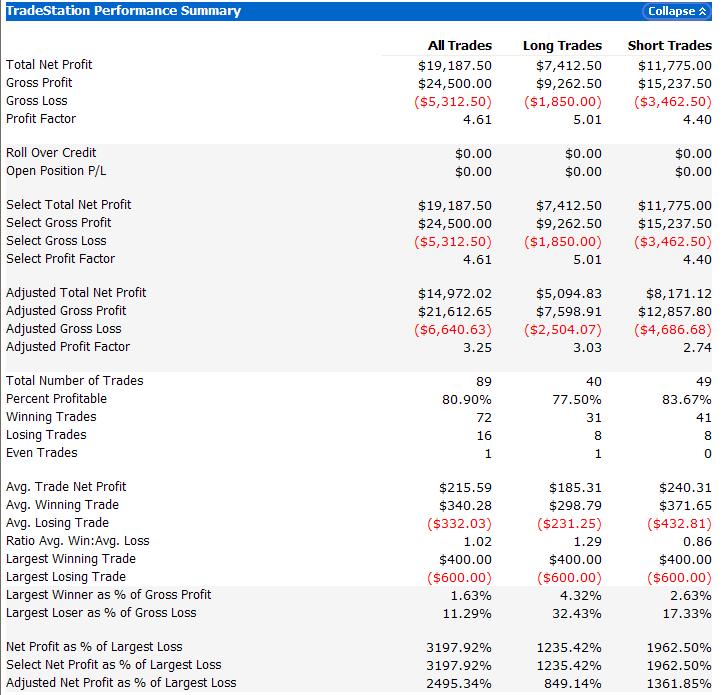Screen dimensions: 725x695
Task: Click Largest Loser as % of Gross Loss
Action: coord(101,613)
